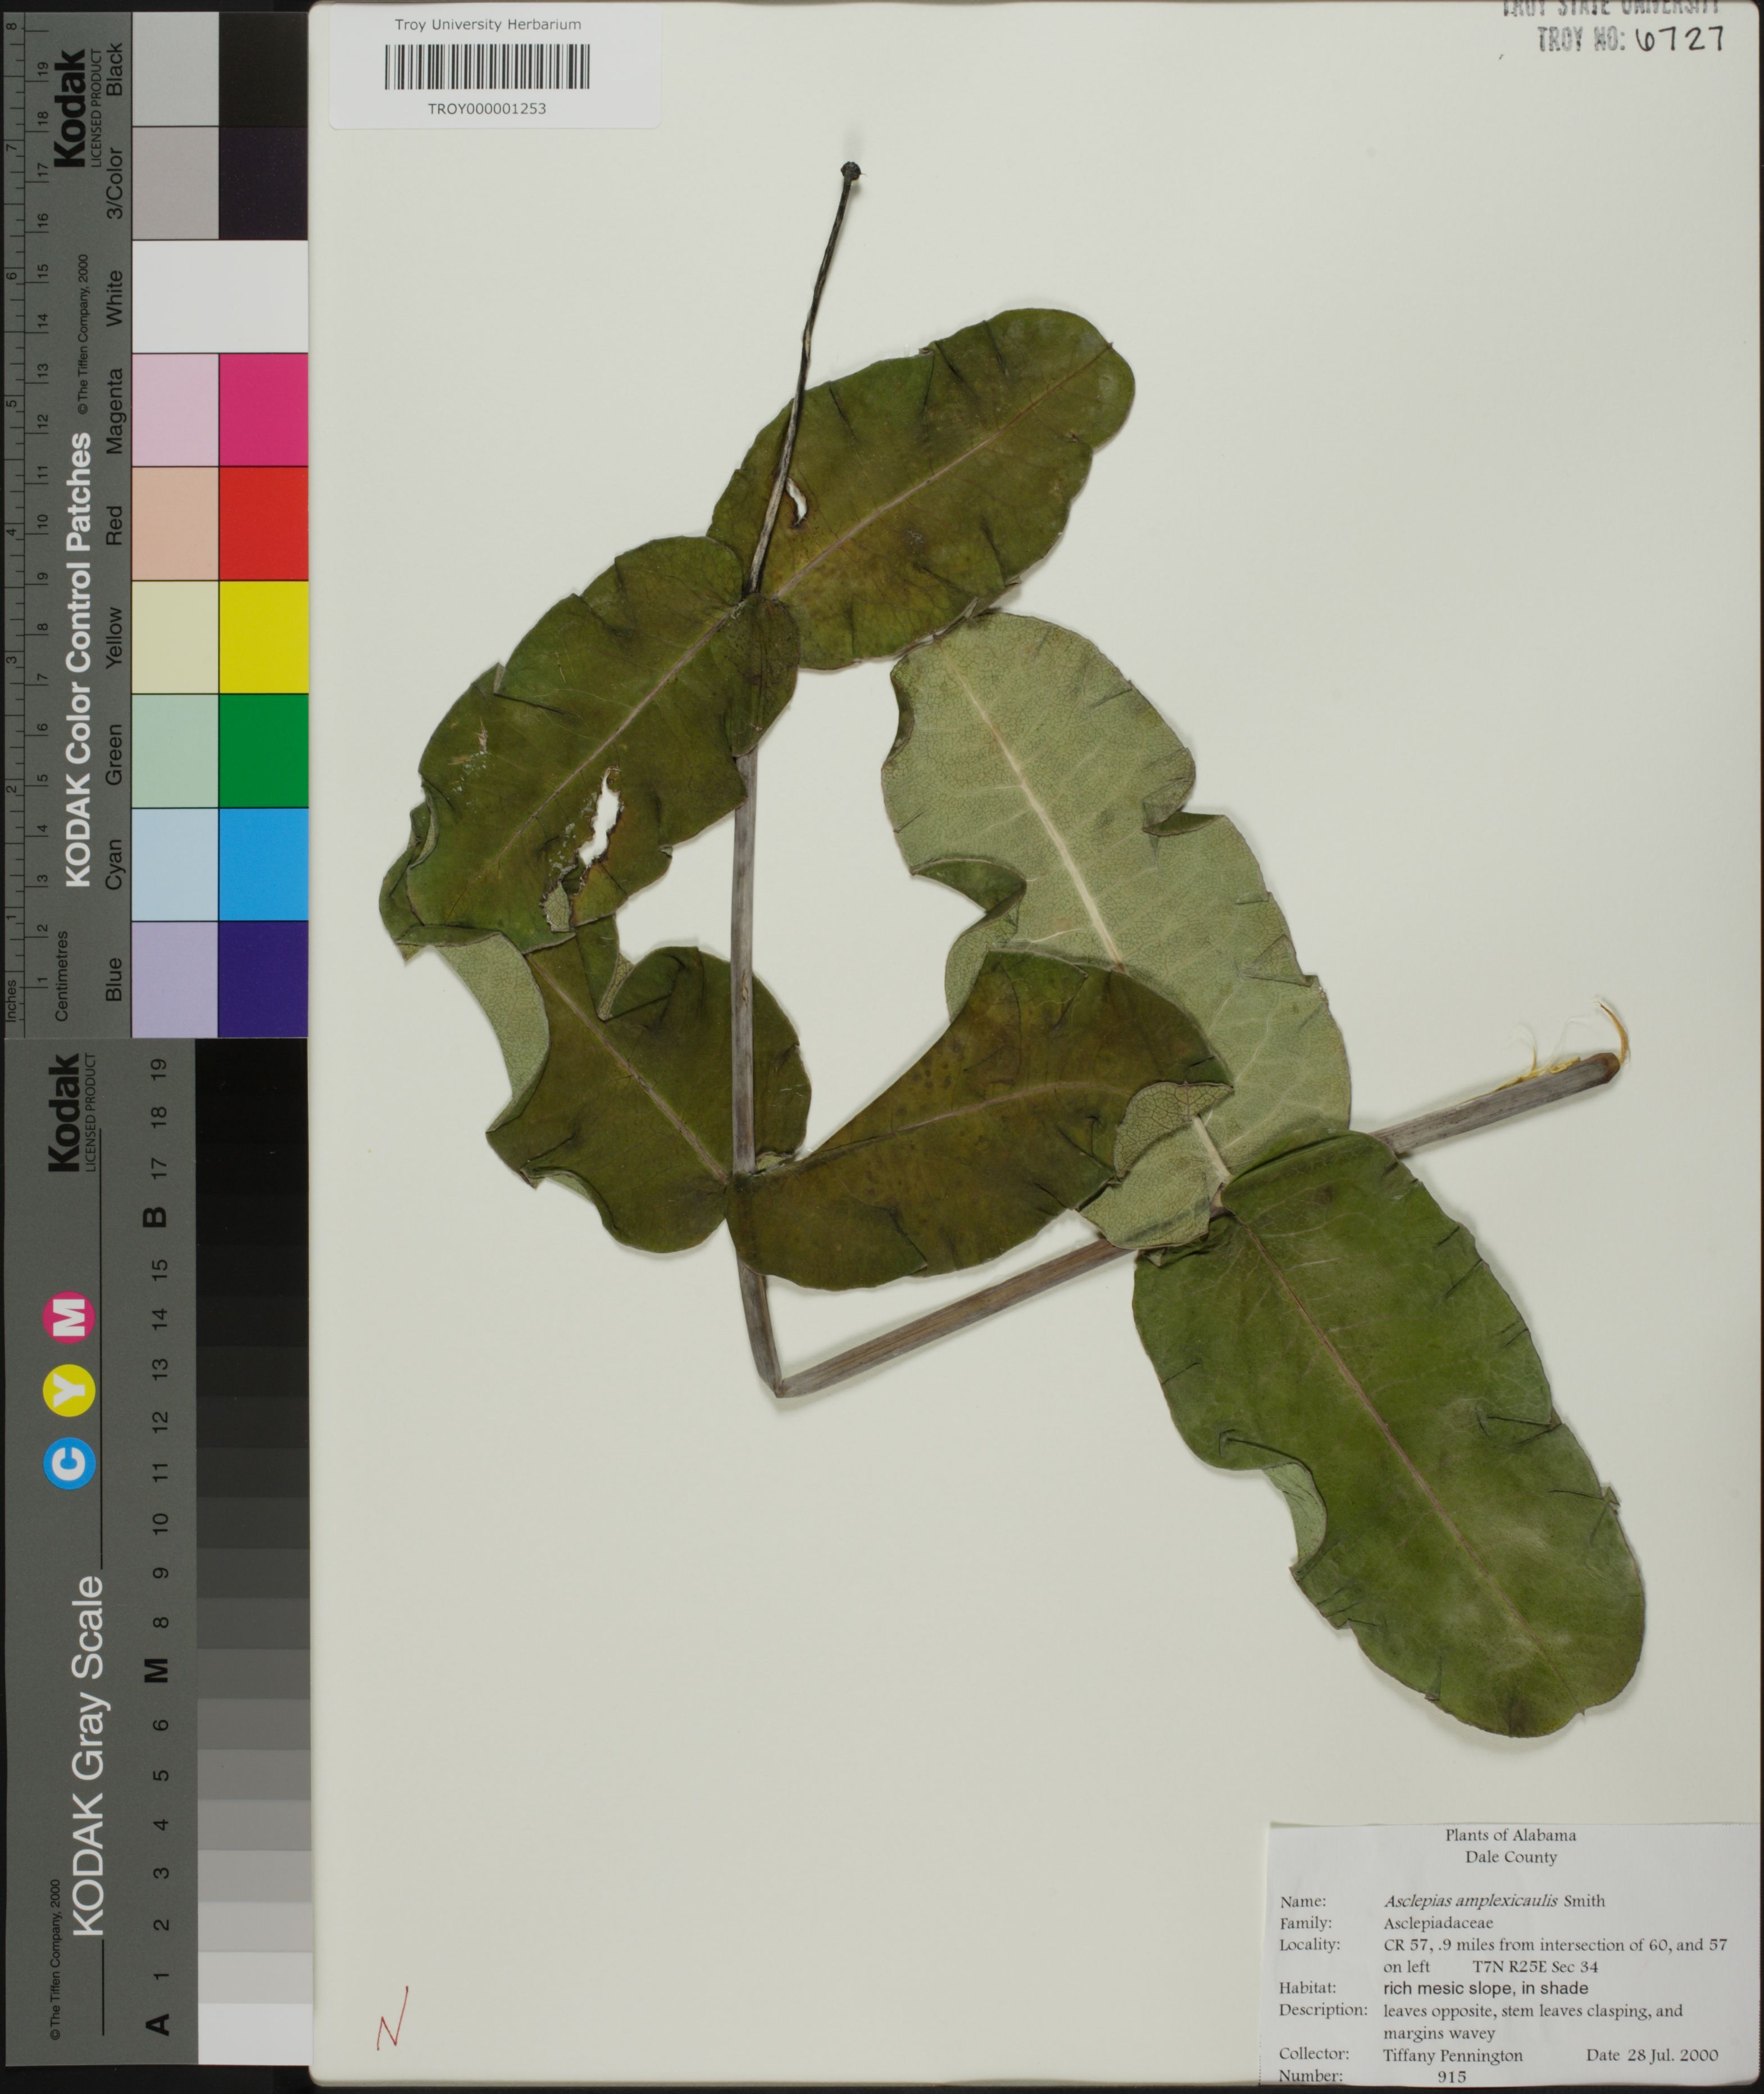Viewport: 1764px width, 2094px height.
Task: Click the 'Plants of Alabama' label title
Action: pos(1510,1835)
